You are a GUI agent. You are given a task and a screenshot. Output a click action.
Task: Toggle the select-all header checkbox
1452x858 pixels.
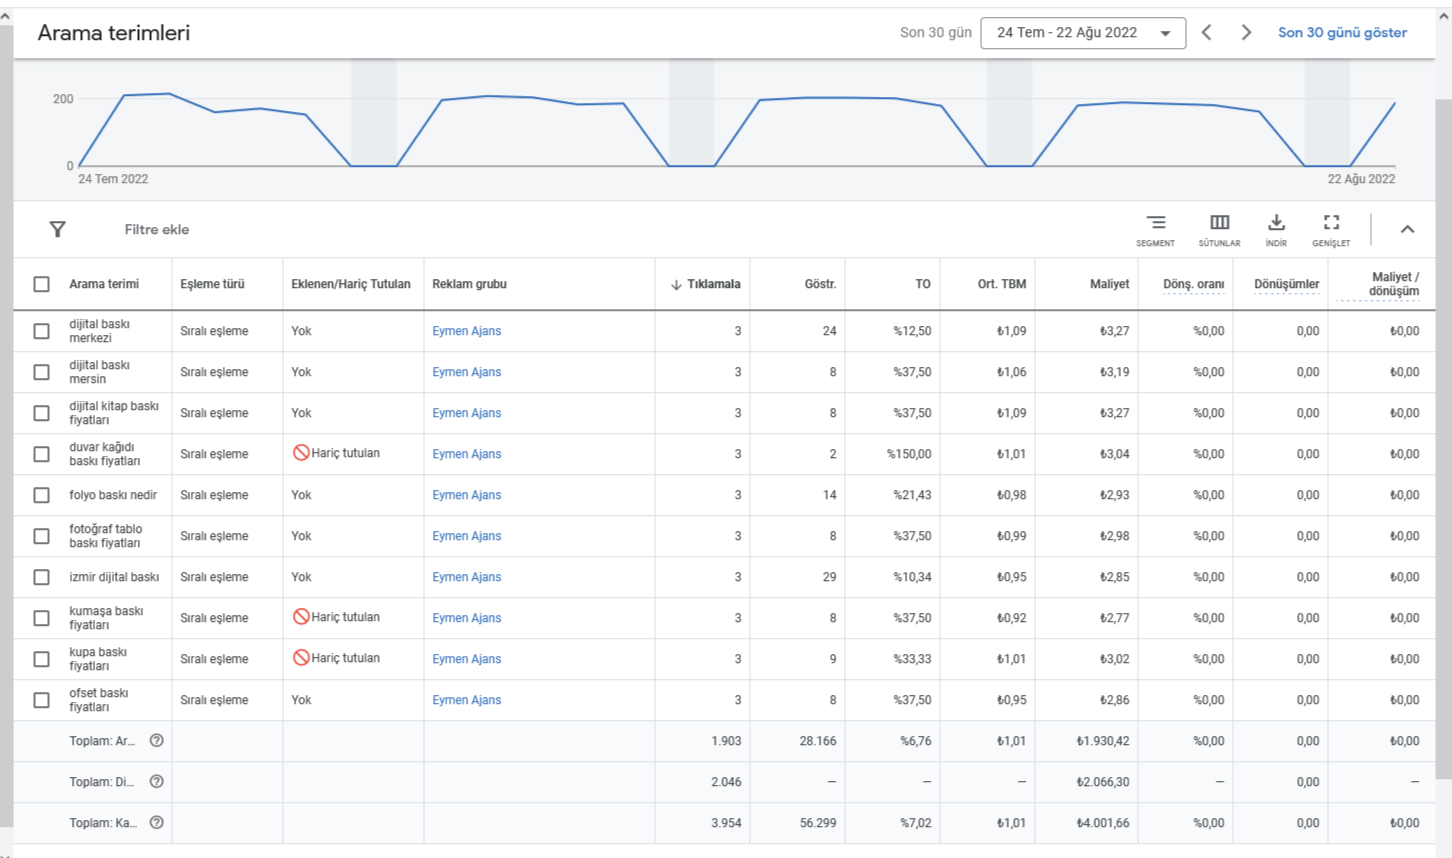tap(41, 284)
